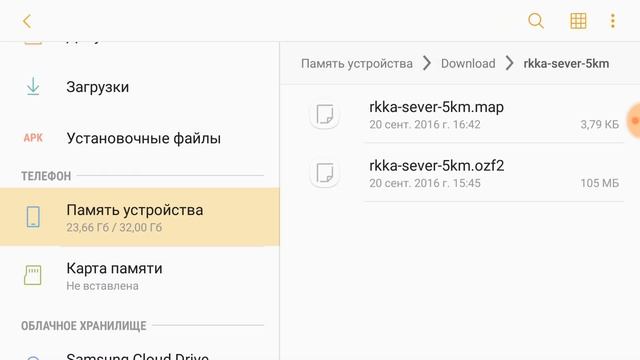640x360 pixels.
Task: Go to Download folder in breadcrumb
Action: (x=468, y=64)
